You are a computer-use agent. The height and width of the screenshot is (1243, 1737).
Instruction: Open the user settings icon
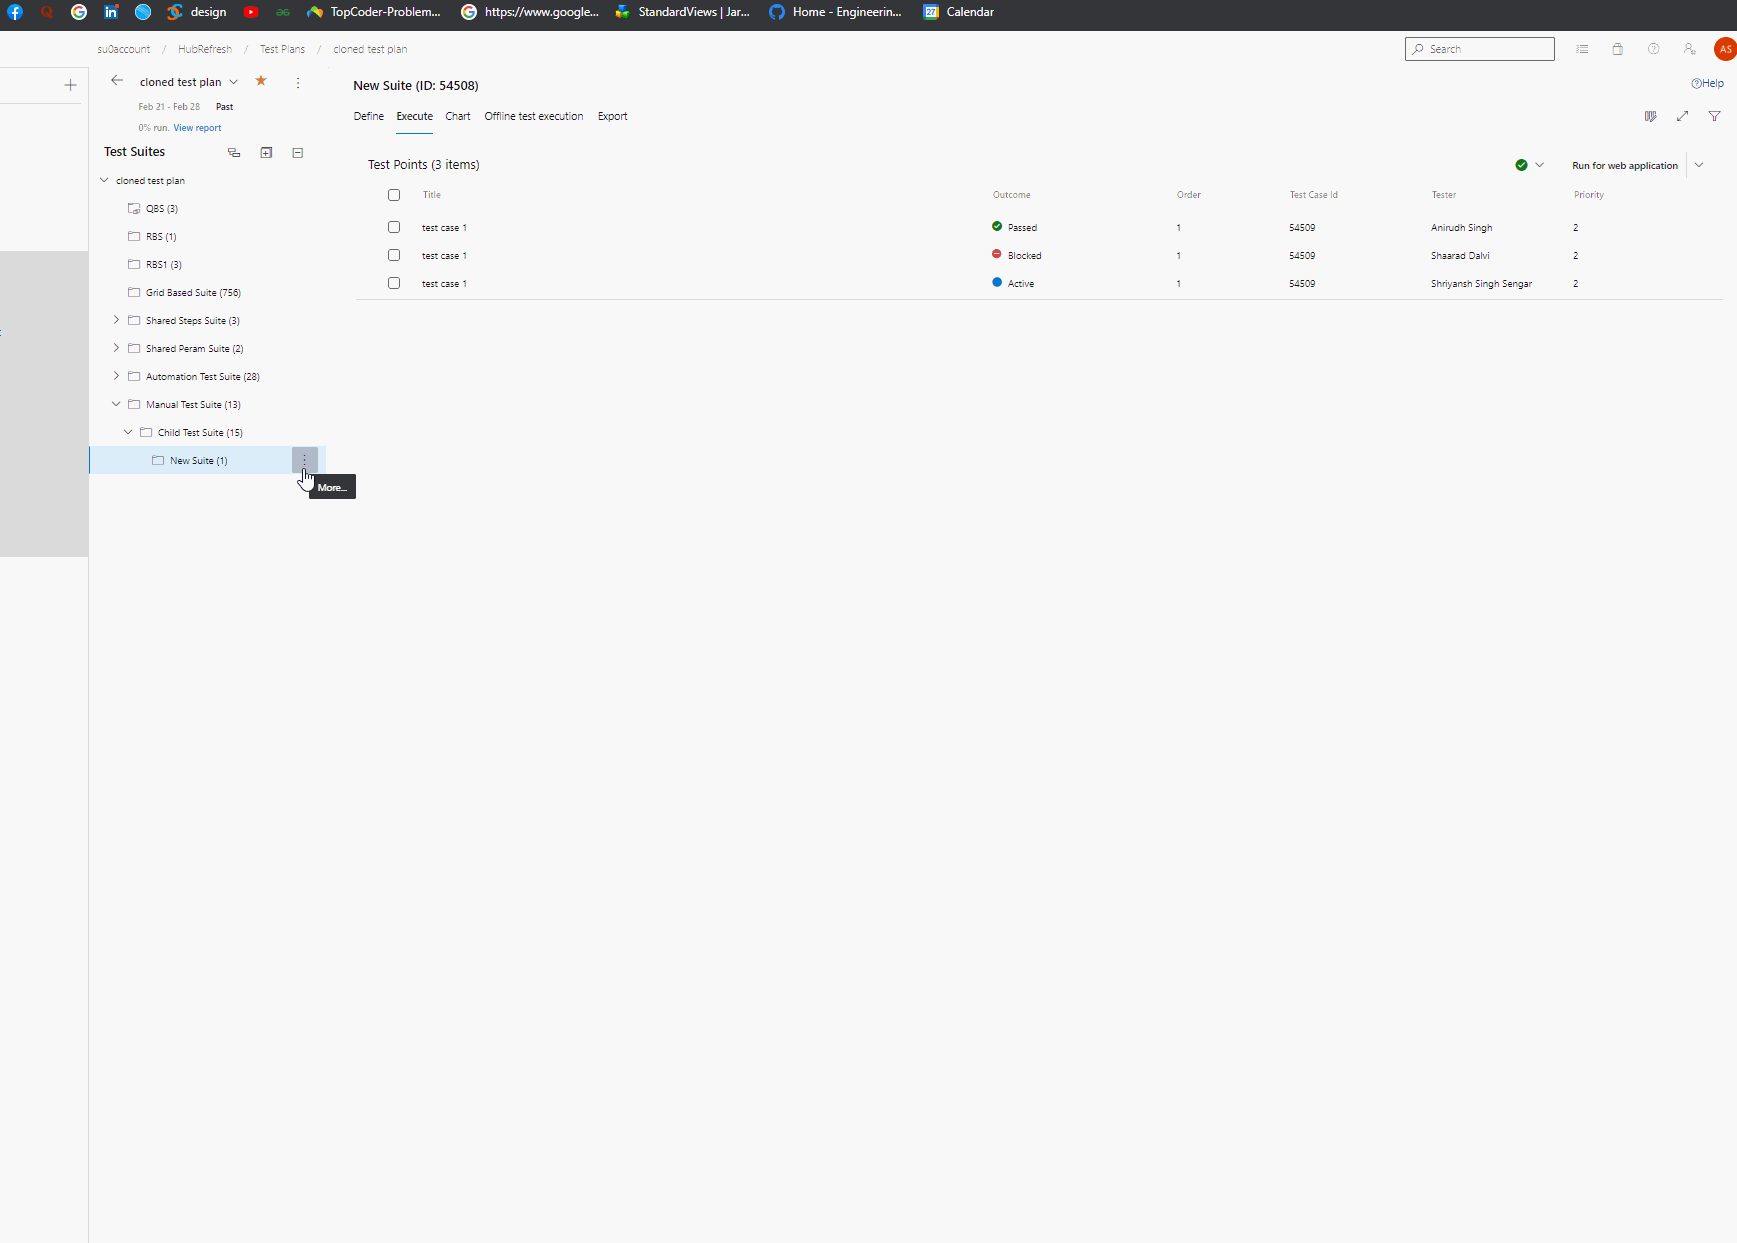coord(1690,49)
